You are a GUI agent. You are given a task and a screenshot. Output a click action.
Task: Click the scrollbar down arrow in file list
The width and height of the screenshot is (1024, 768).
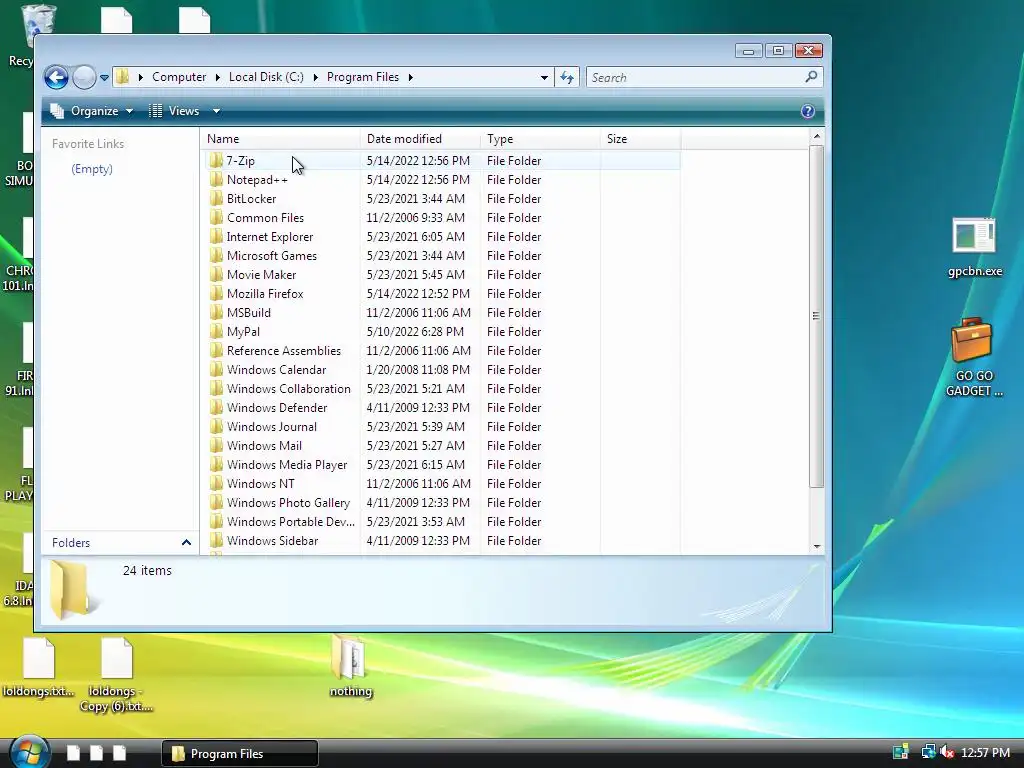(x=816, y=547)
